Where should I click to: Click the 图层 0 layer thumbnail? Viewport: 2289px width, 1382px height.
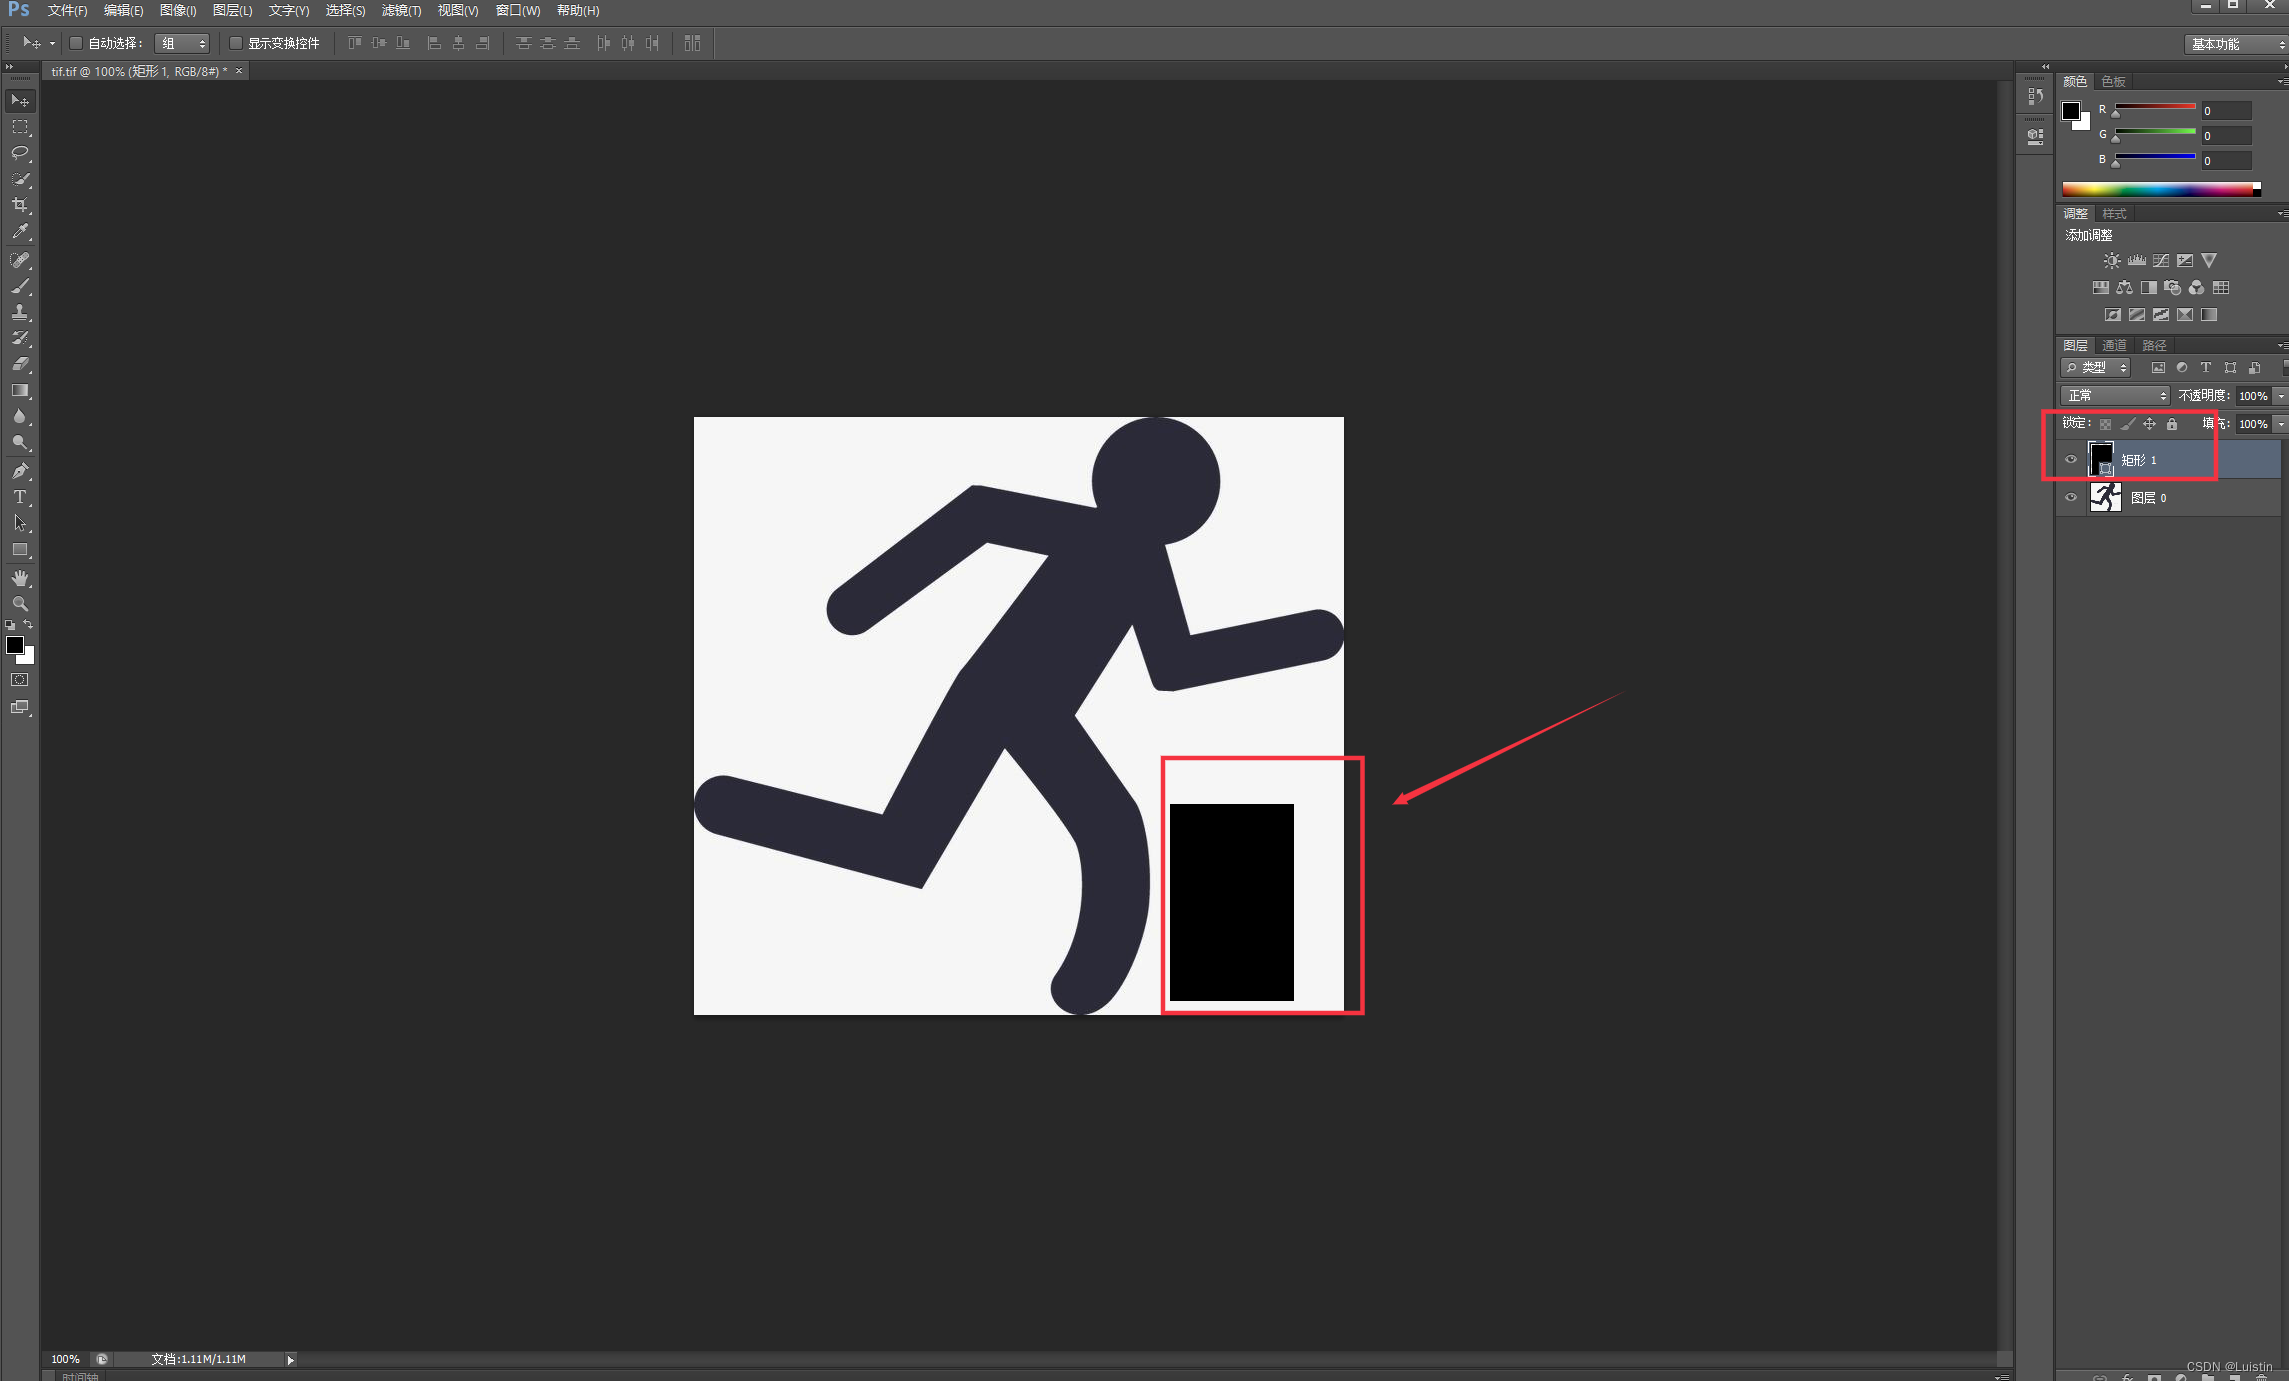2105,498
